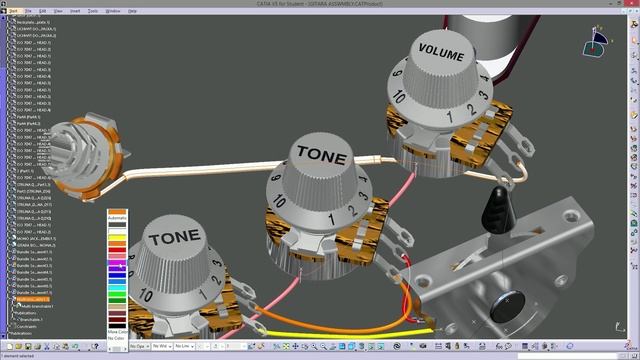Image resolution: width=640 pixels, height=360 pixels.
Task: Select Branchable.1 in the tree
Action: [31, 320]
